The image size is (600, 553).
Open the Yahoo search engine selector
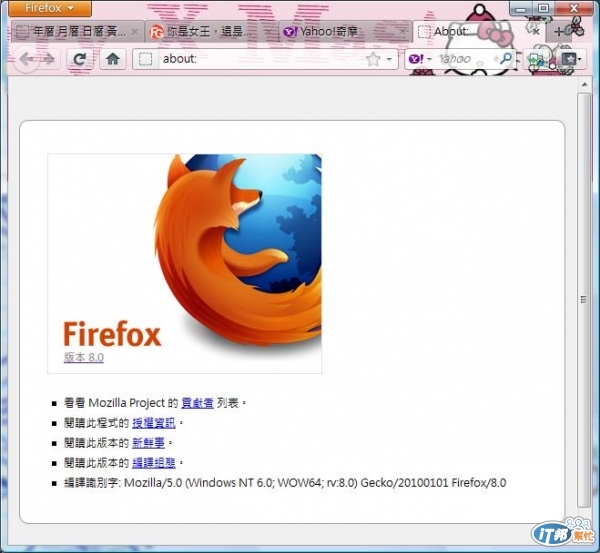click(419, 59)
